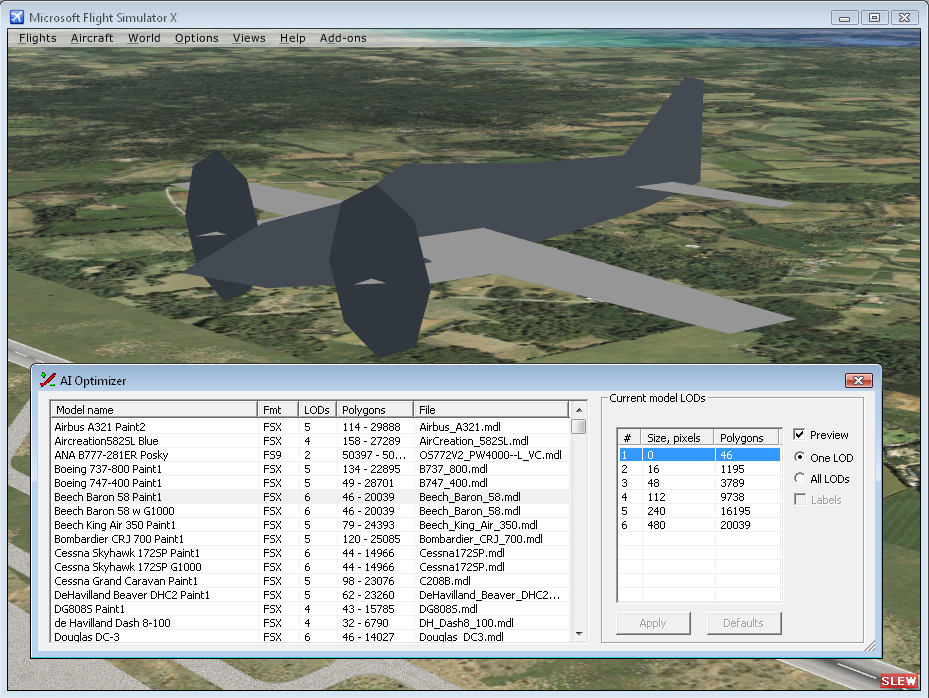Select the Douglas DC-3 model

310,637
